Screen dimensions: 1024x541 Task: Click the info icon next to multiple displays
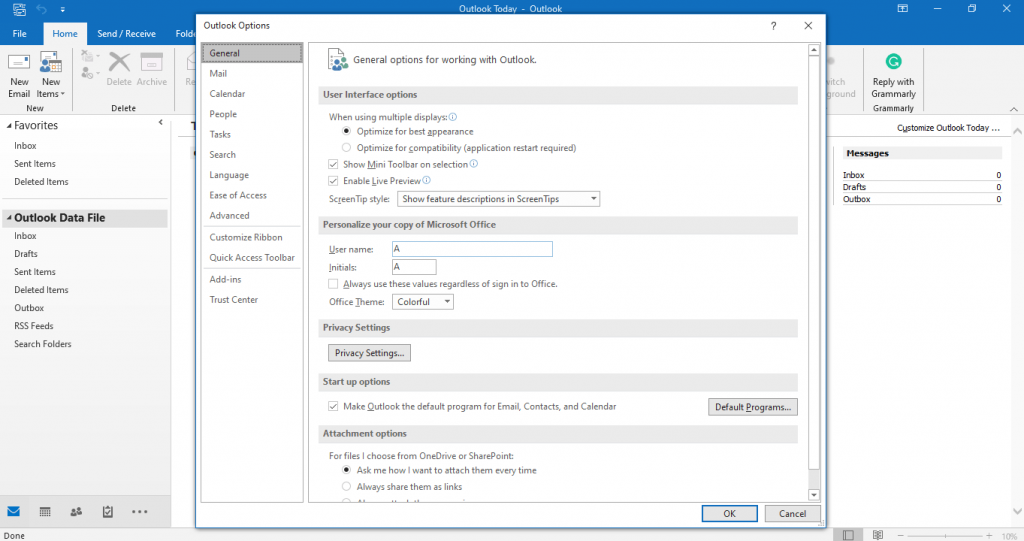click(453, 117)
